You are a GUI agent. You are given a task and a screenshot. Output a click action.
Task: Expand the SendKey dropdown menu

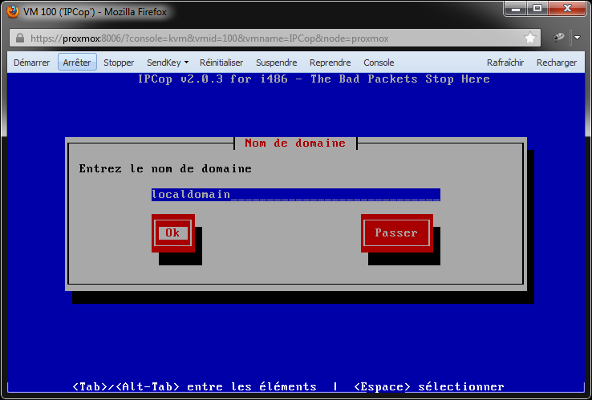coord(168,63)
